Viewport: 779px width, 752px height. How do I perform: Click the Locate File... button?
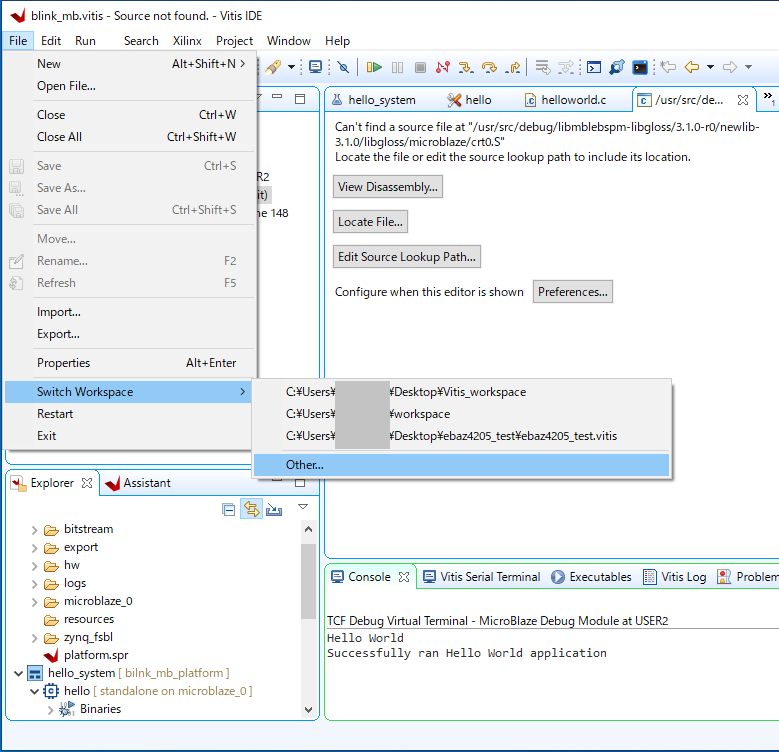pyautogui.click(x=370, y=222)
